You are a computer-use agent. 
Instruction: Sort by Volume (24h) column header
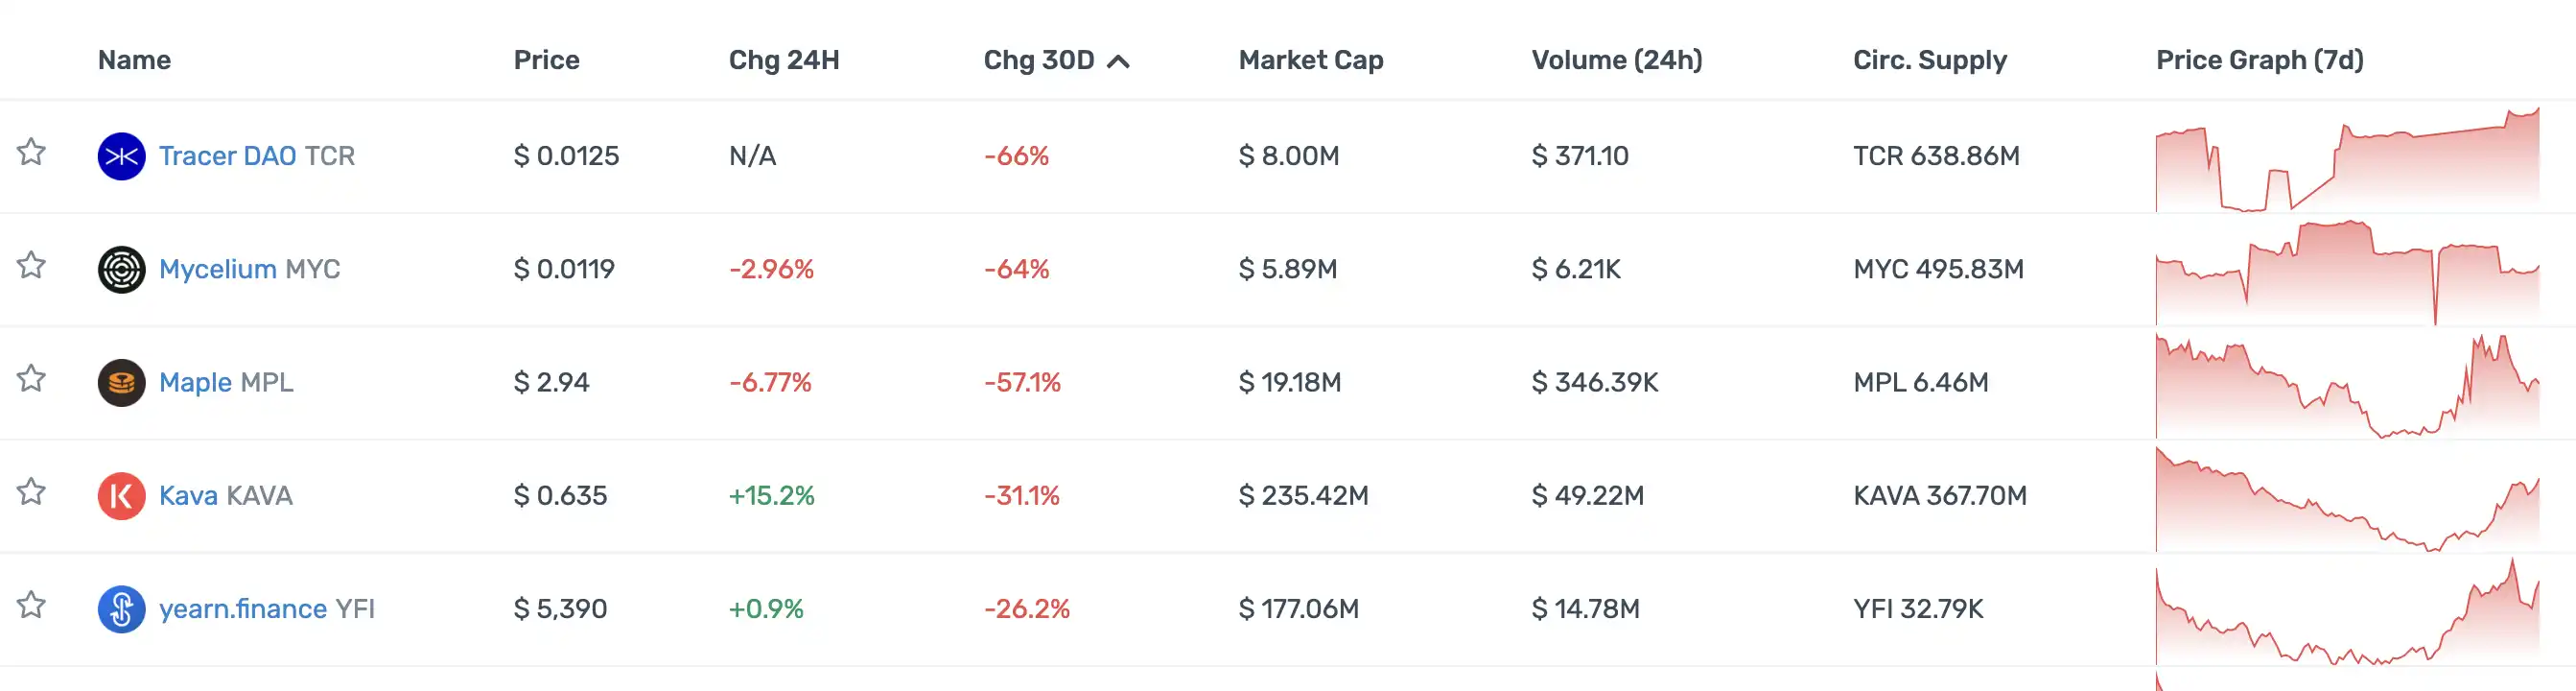1616,60
